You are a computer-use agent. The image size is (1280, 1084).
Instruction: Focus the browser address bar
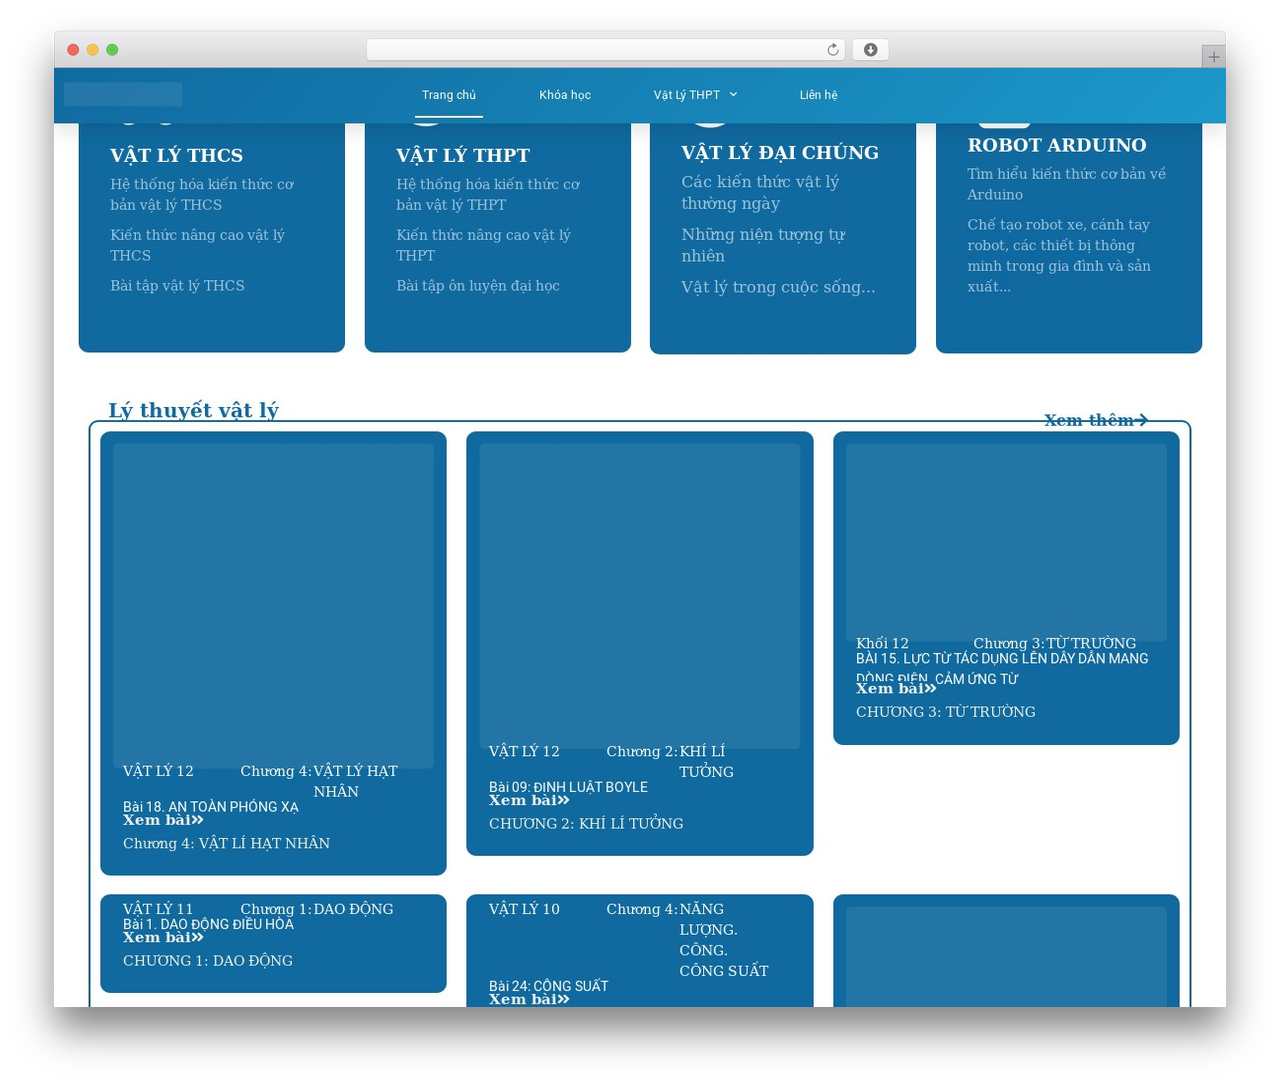click(x=606, y=50)
